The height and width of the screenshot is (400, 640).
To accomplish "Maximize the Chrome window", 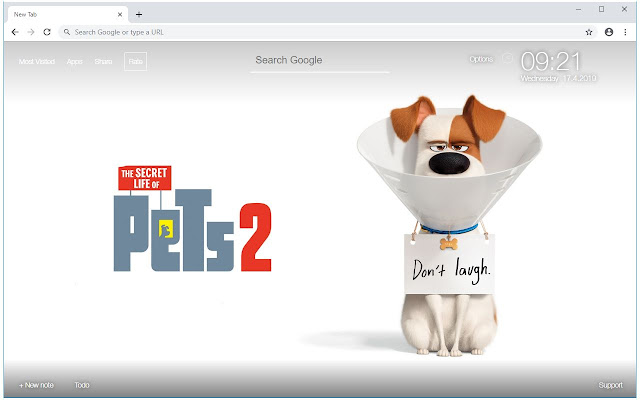I will [x=601, y=9].
